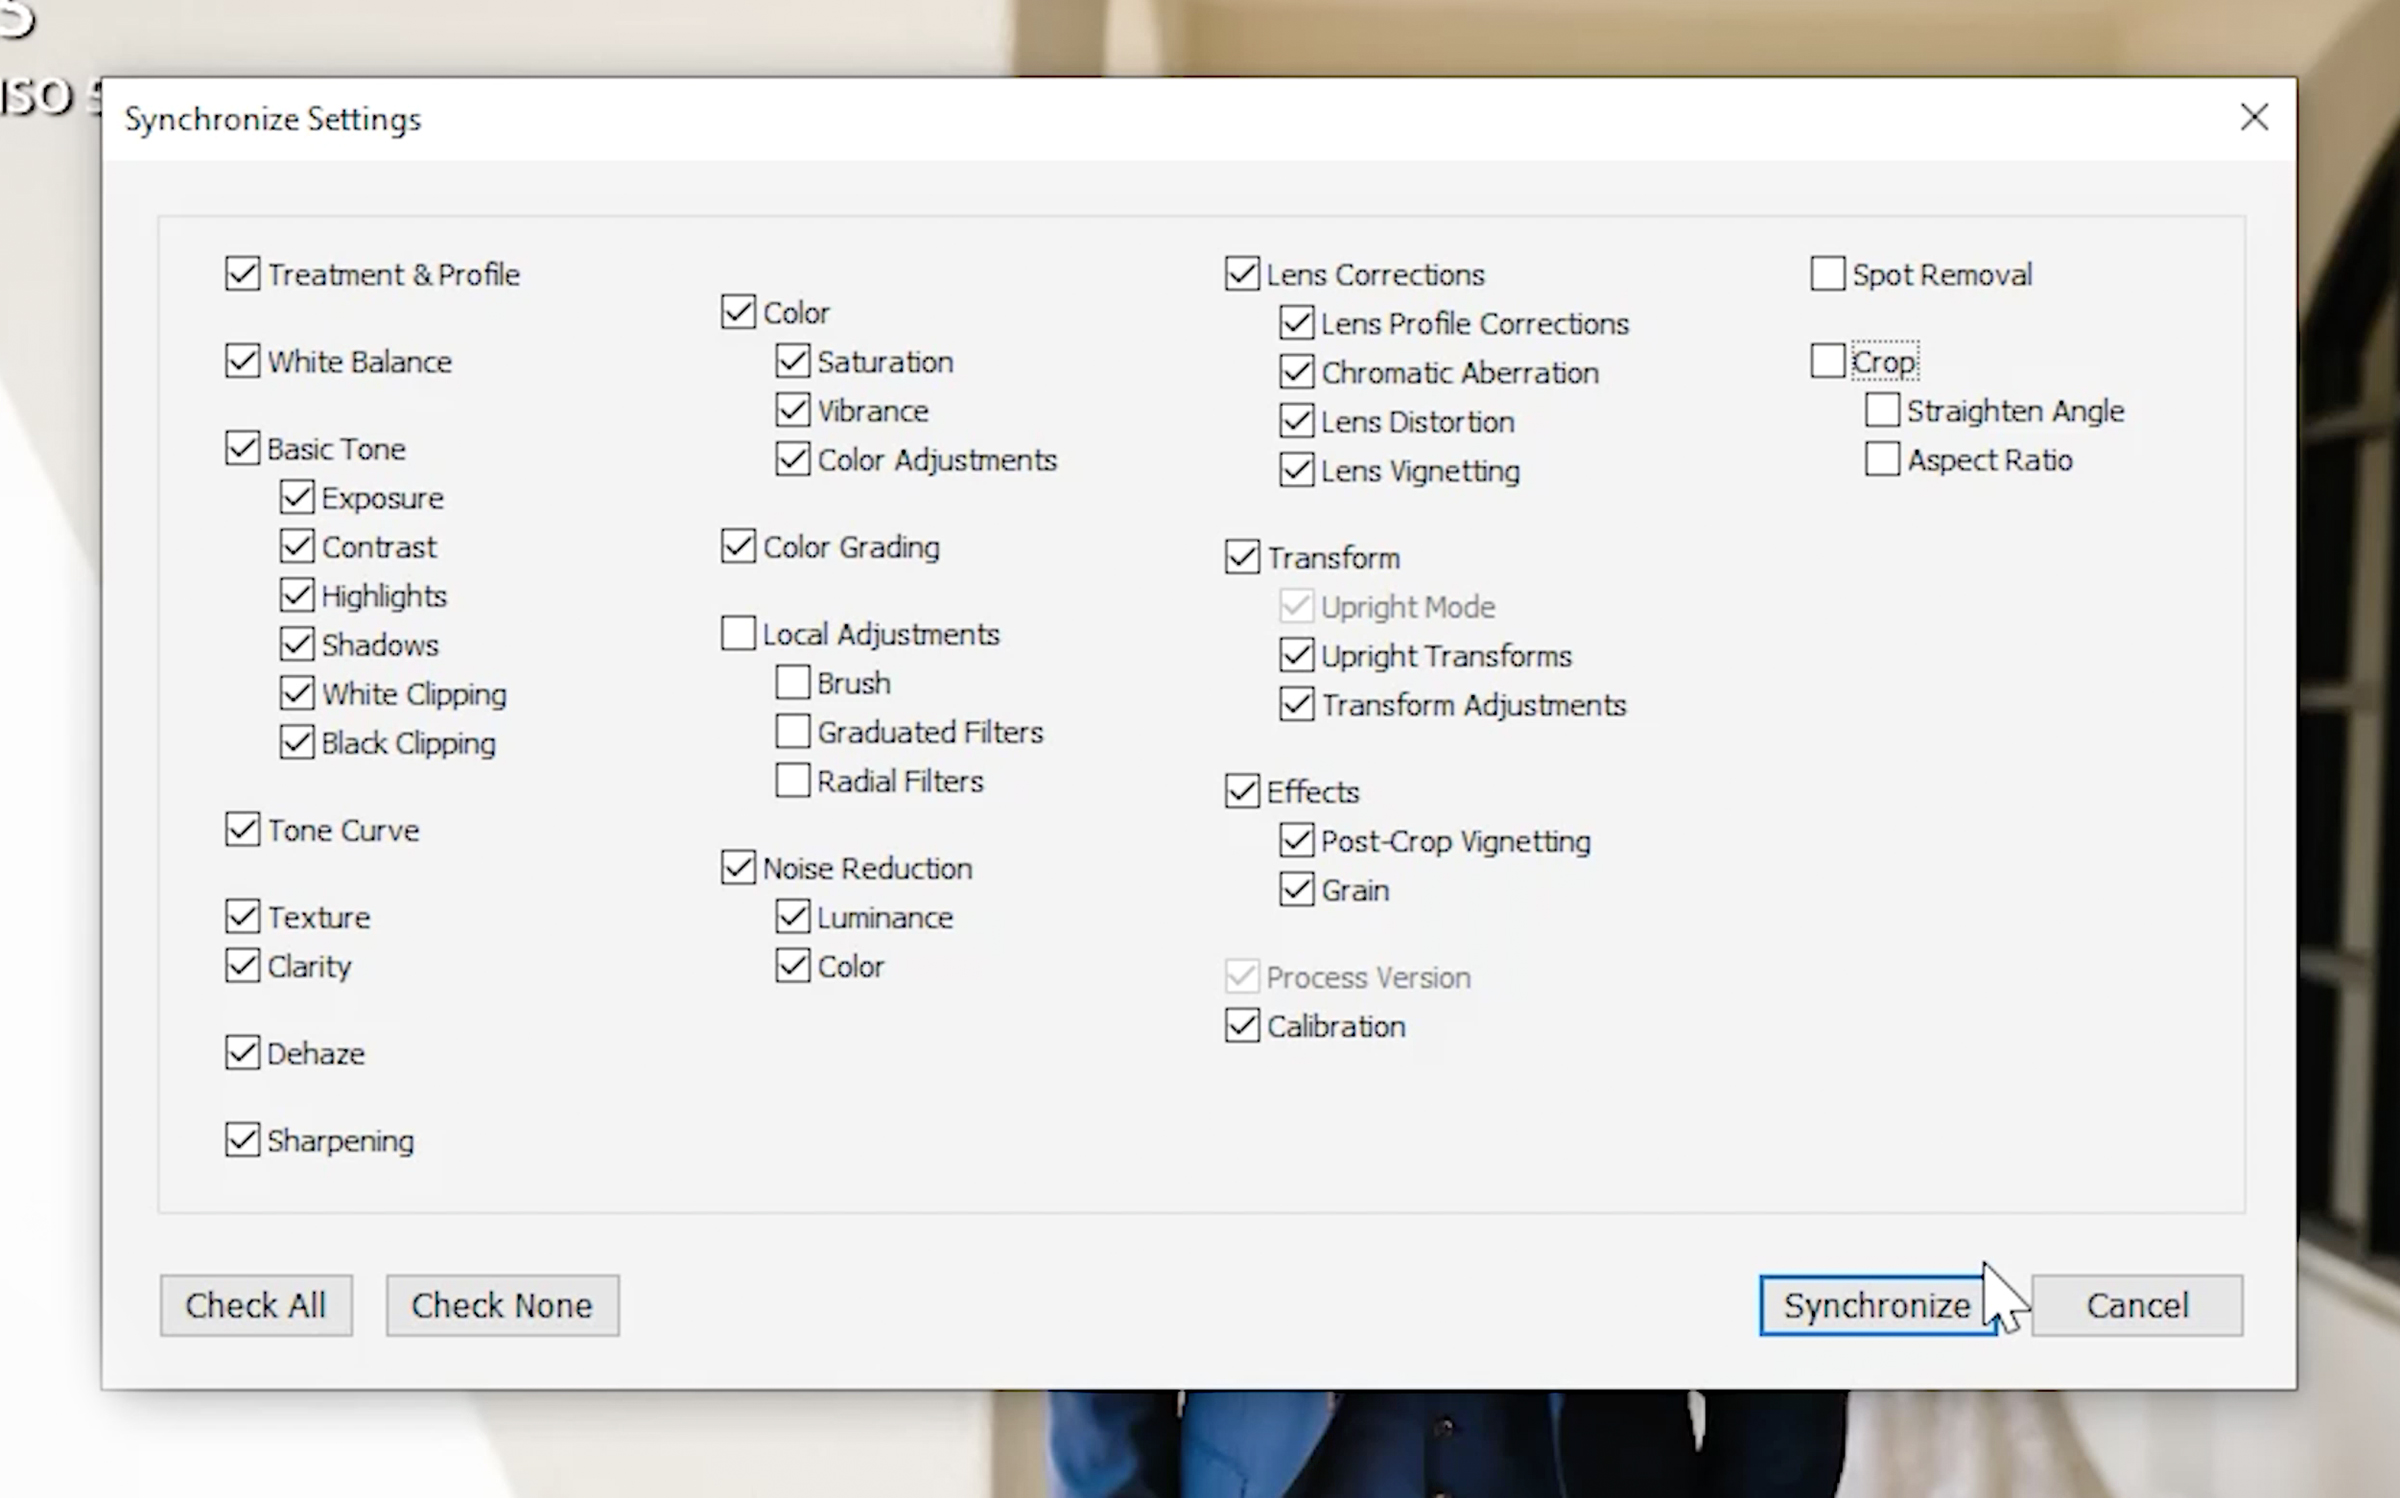Uncheck the Grain effect checkbox

pos(1296,889)
